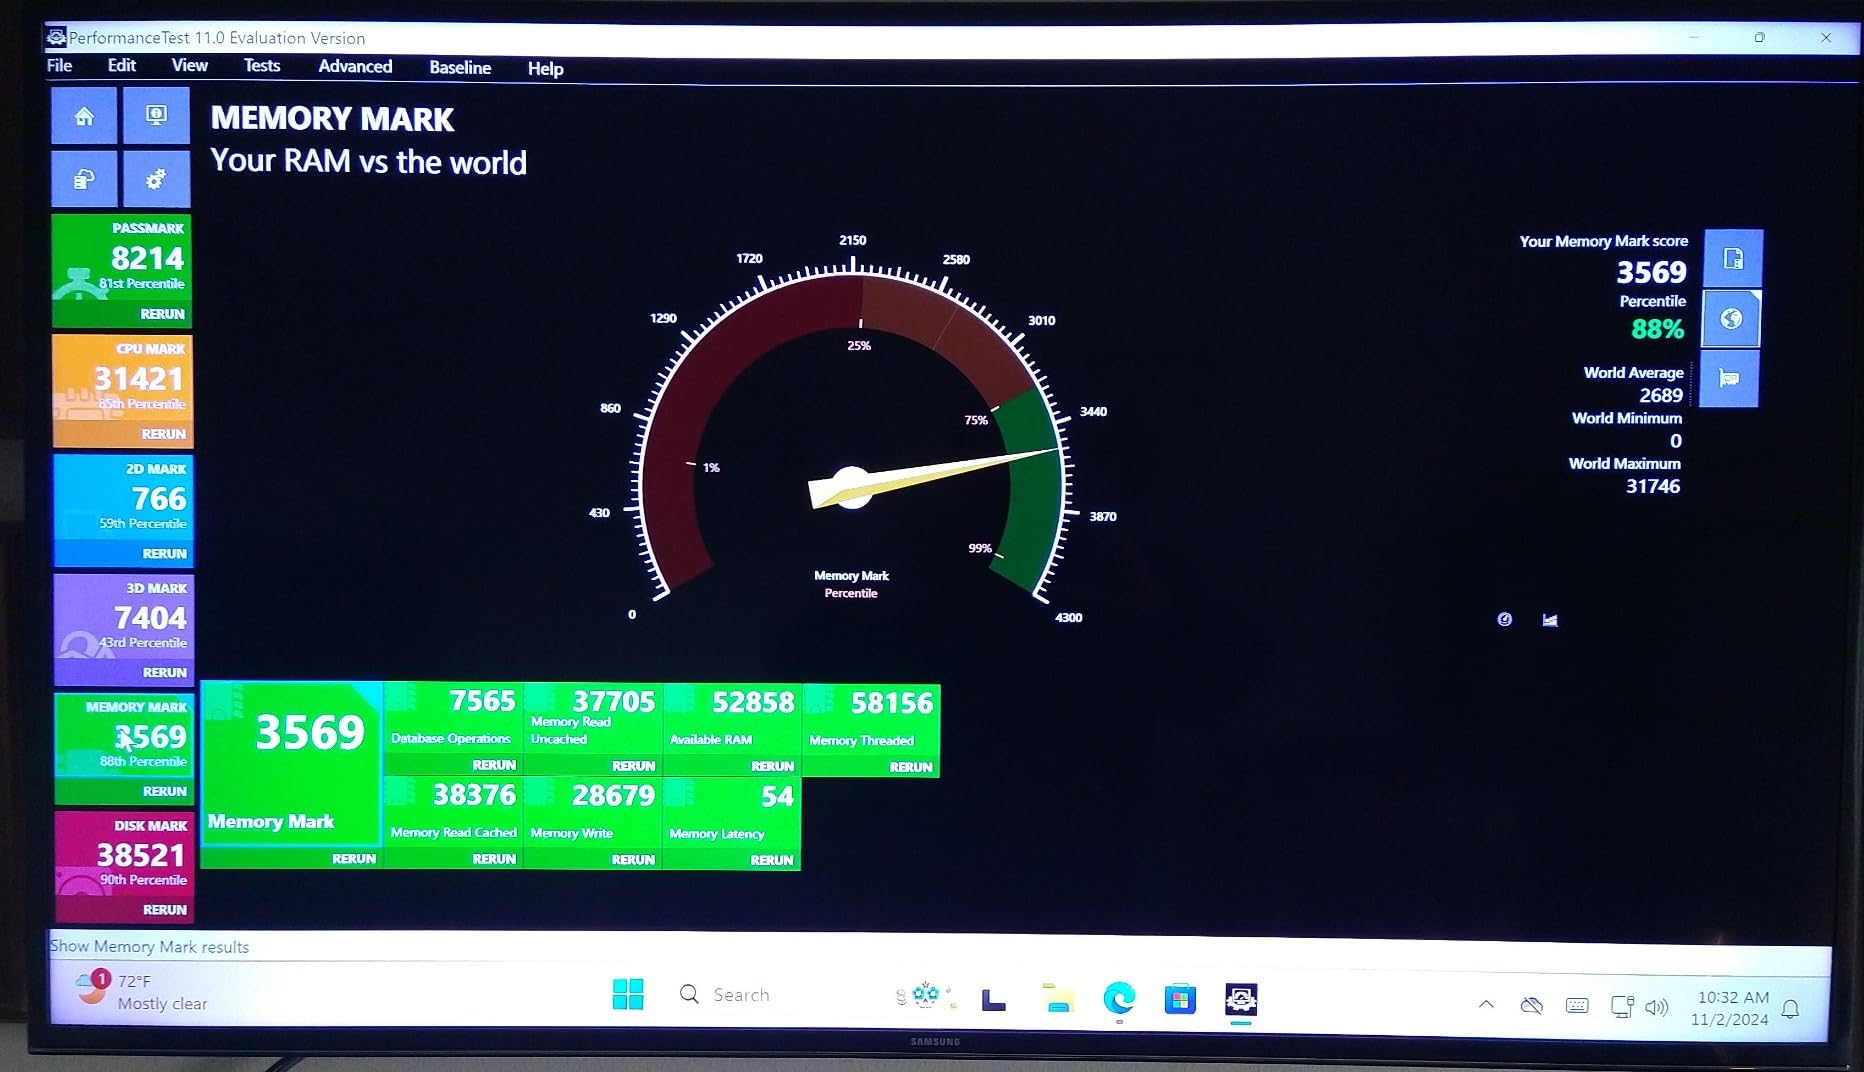1864x1072 pixels.
Task: Expand the hidden system tray icons chevron
Action: coord(1486,1004)
